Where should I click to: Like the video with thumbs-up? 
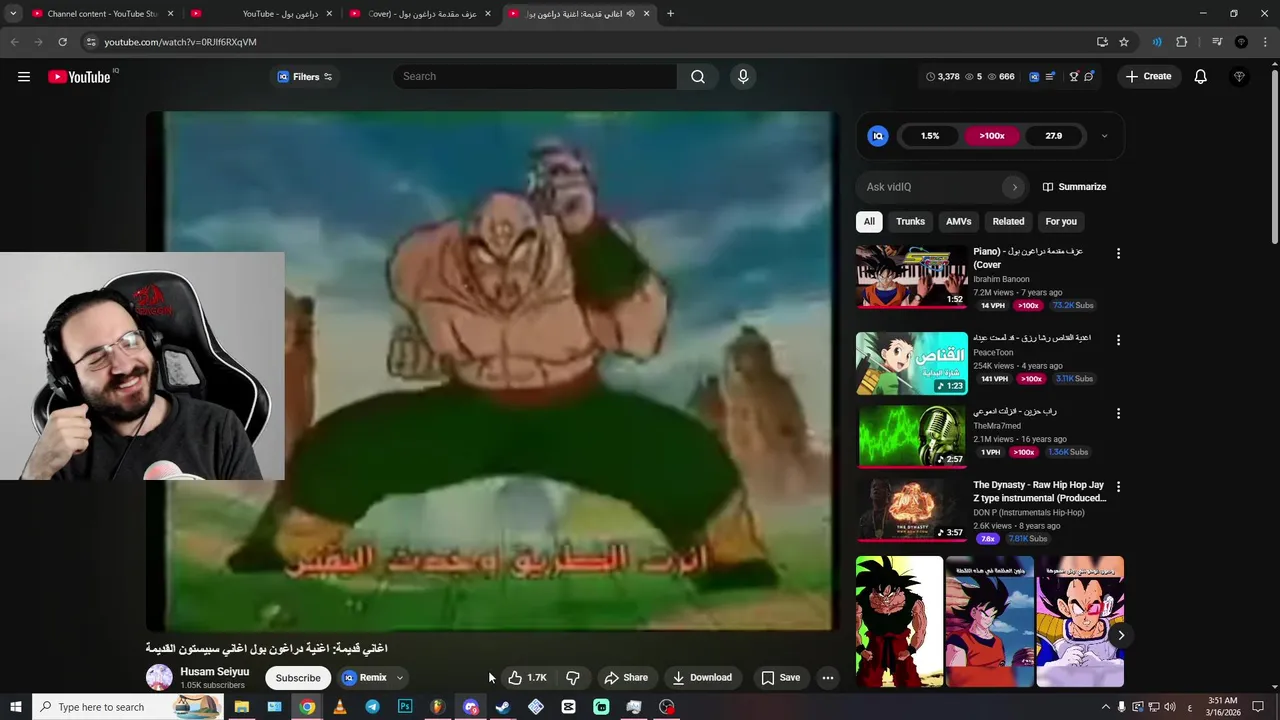527,678
